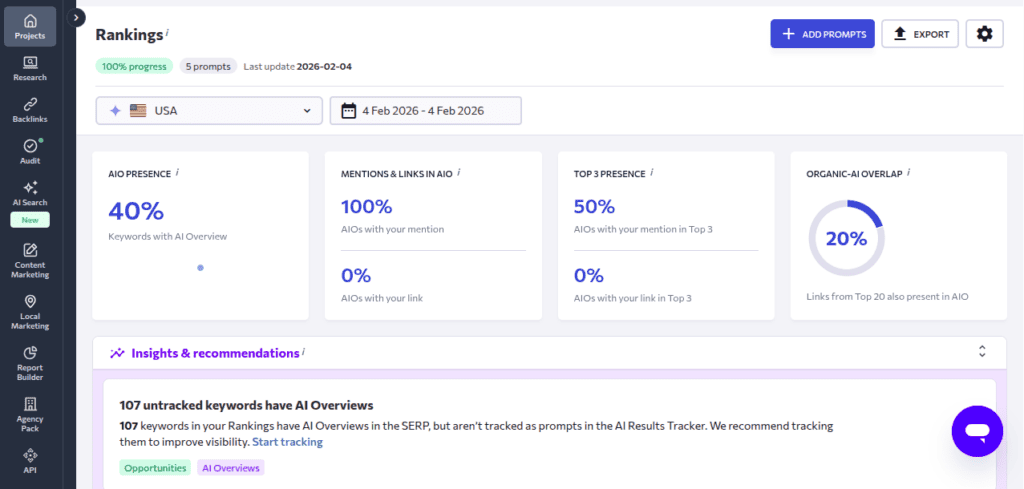Go to Backlinks in the sidebar
This screenshot has height=489, width=1024.
coord(30,110)
